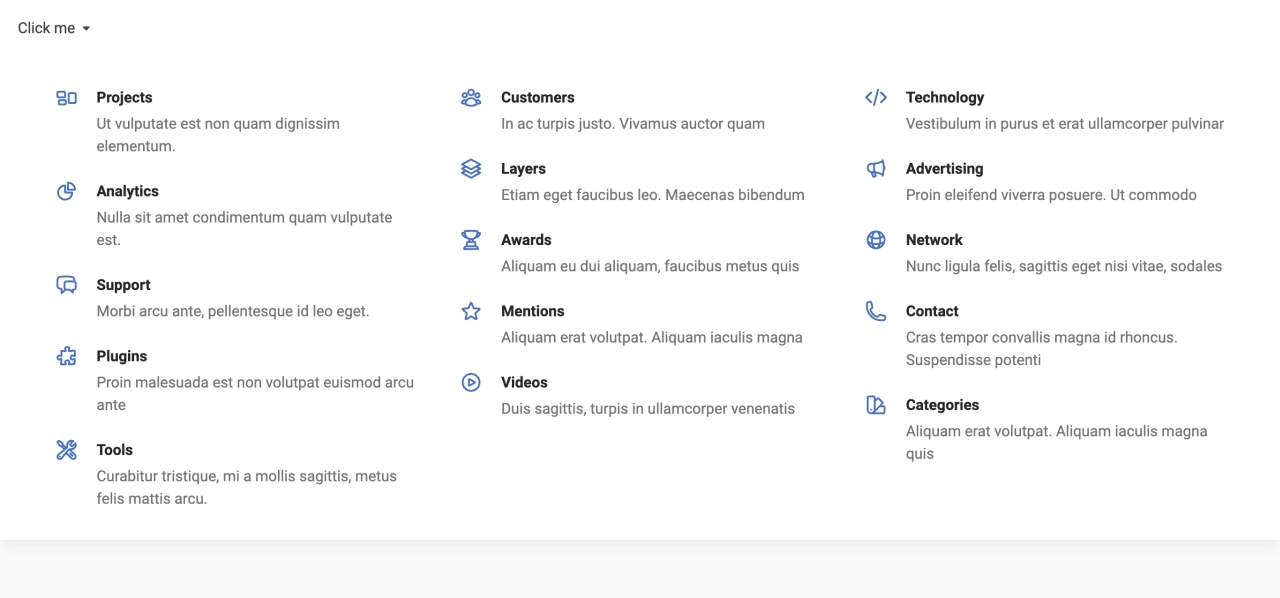Click "Duis sagittis, turpis in ullamcorper venenatis"
Screen dimensions: 1280x598
648,408
